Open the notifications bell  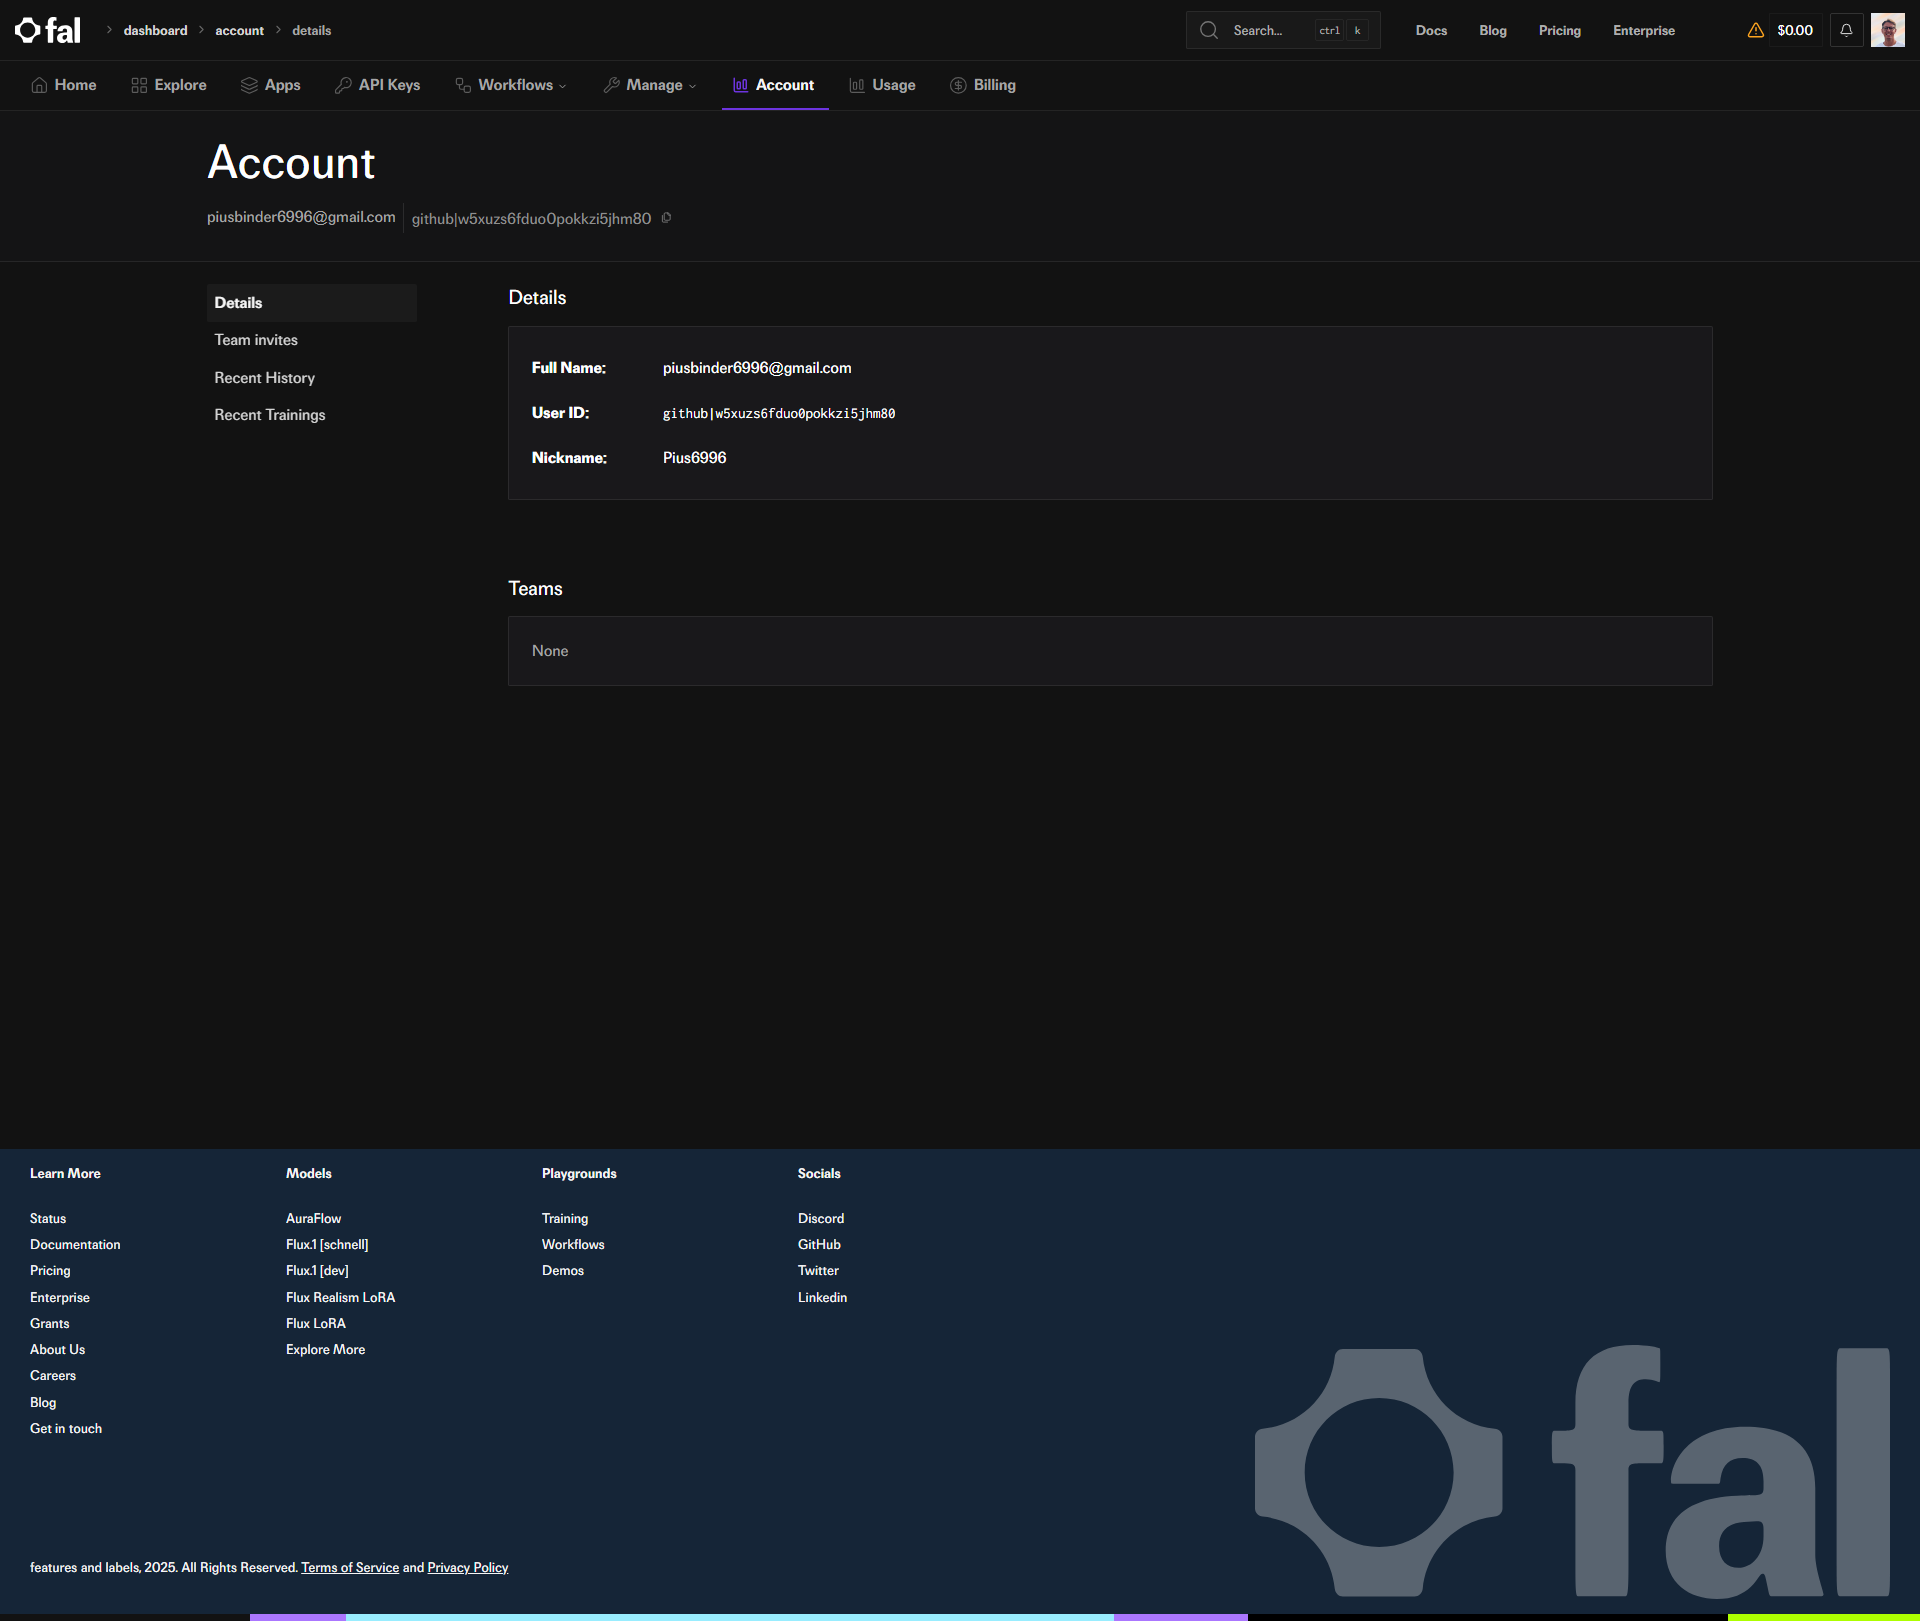[1846, 30]
